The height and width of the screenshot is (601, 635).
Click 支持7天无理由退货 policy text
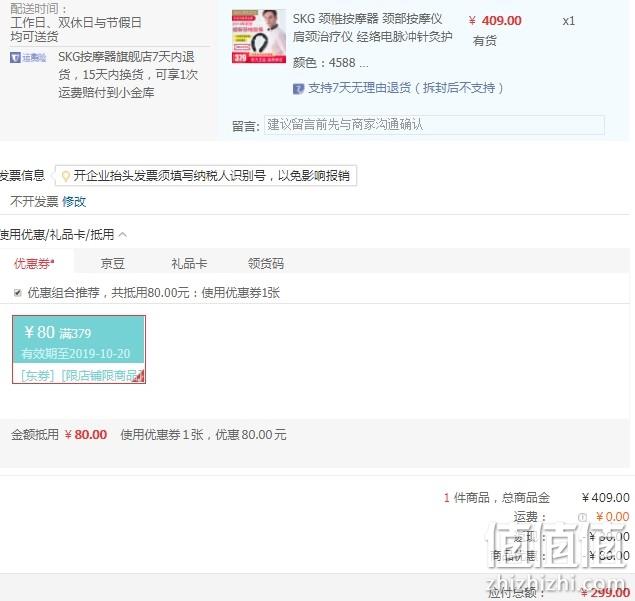406,88
